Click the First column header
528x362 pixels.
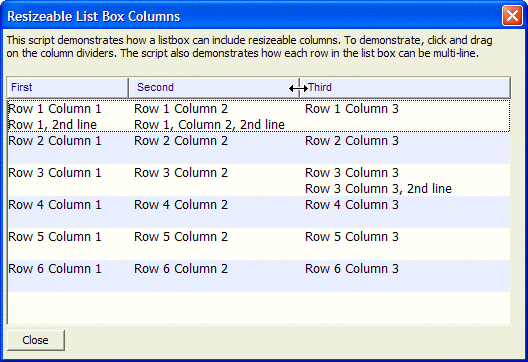click(x=67, y=88)
